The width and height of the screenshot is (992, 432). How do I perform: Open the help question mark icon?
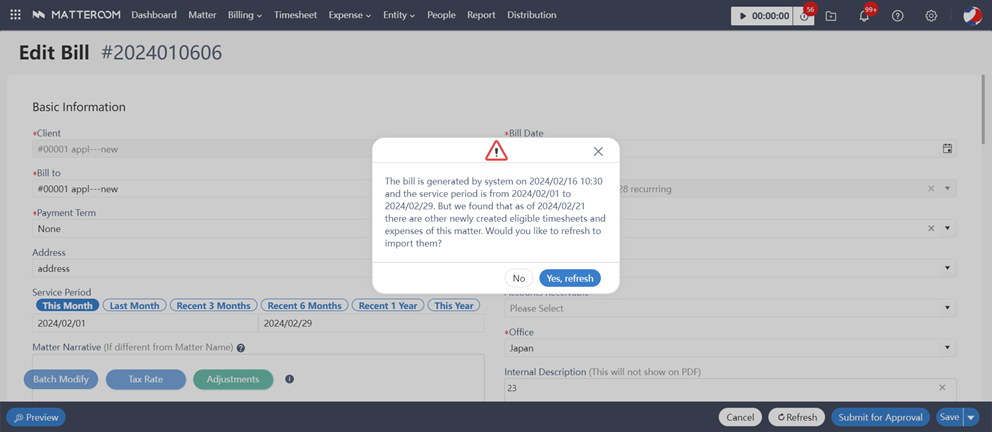(x=897, y=16)
